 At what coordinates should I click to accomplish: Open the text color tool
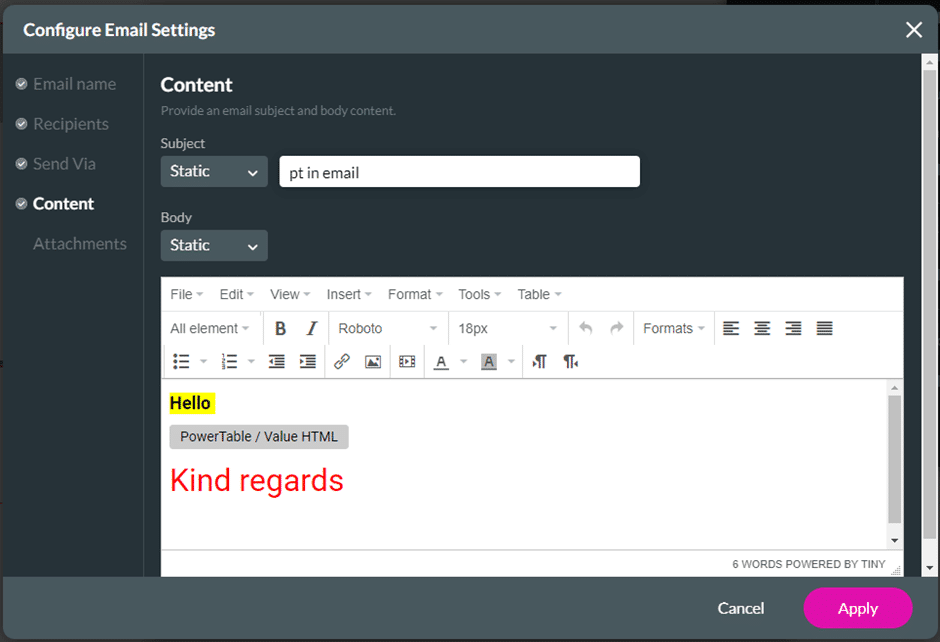pos(440,361)
